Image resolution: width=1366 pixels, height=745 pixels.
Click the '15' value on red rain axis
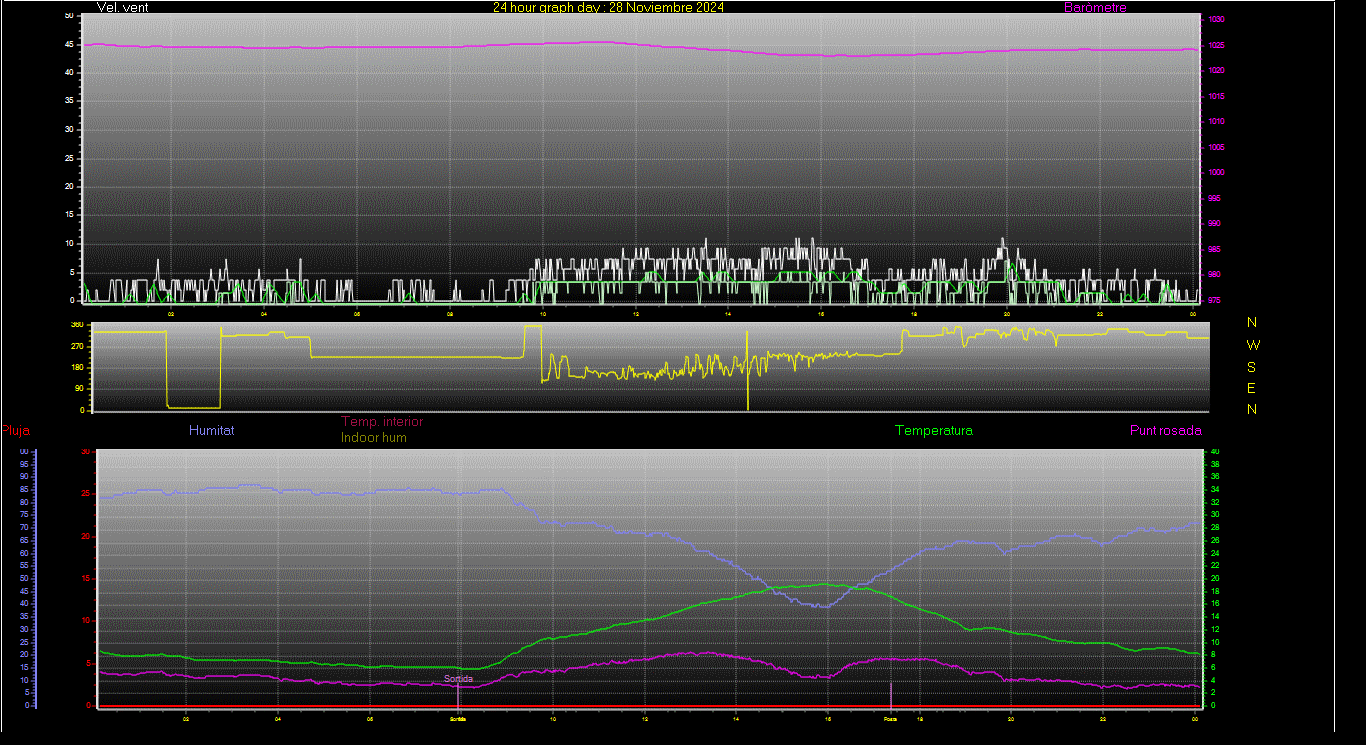(x=85, y=578)
